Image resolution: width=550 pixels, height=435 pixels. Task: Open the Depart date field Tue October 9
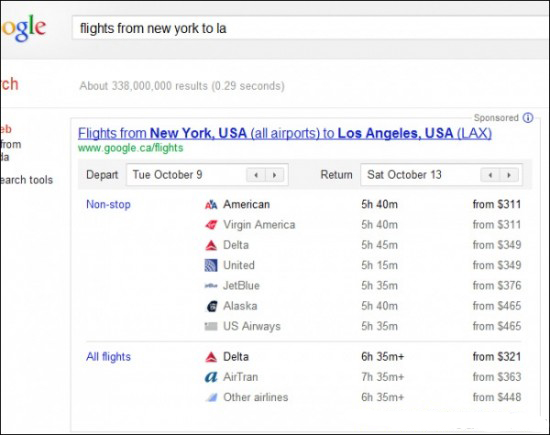click(207, 174)
